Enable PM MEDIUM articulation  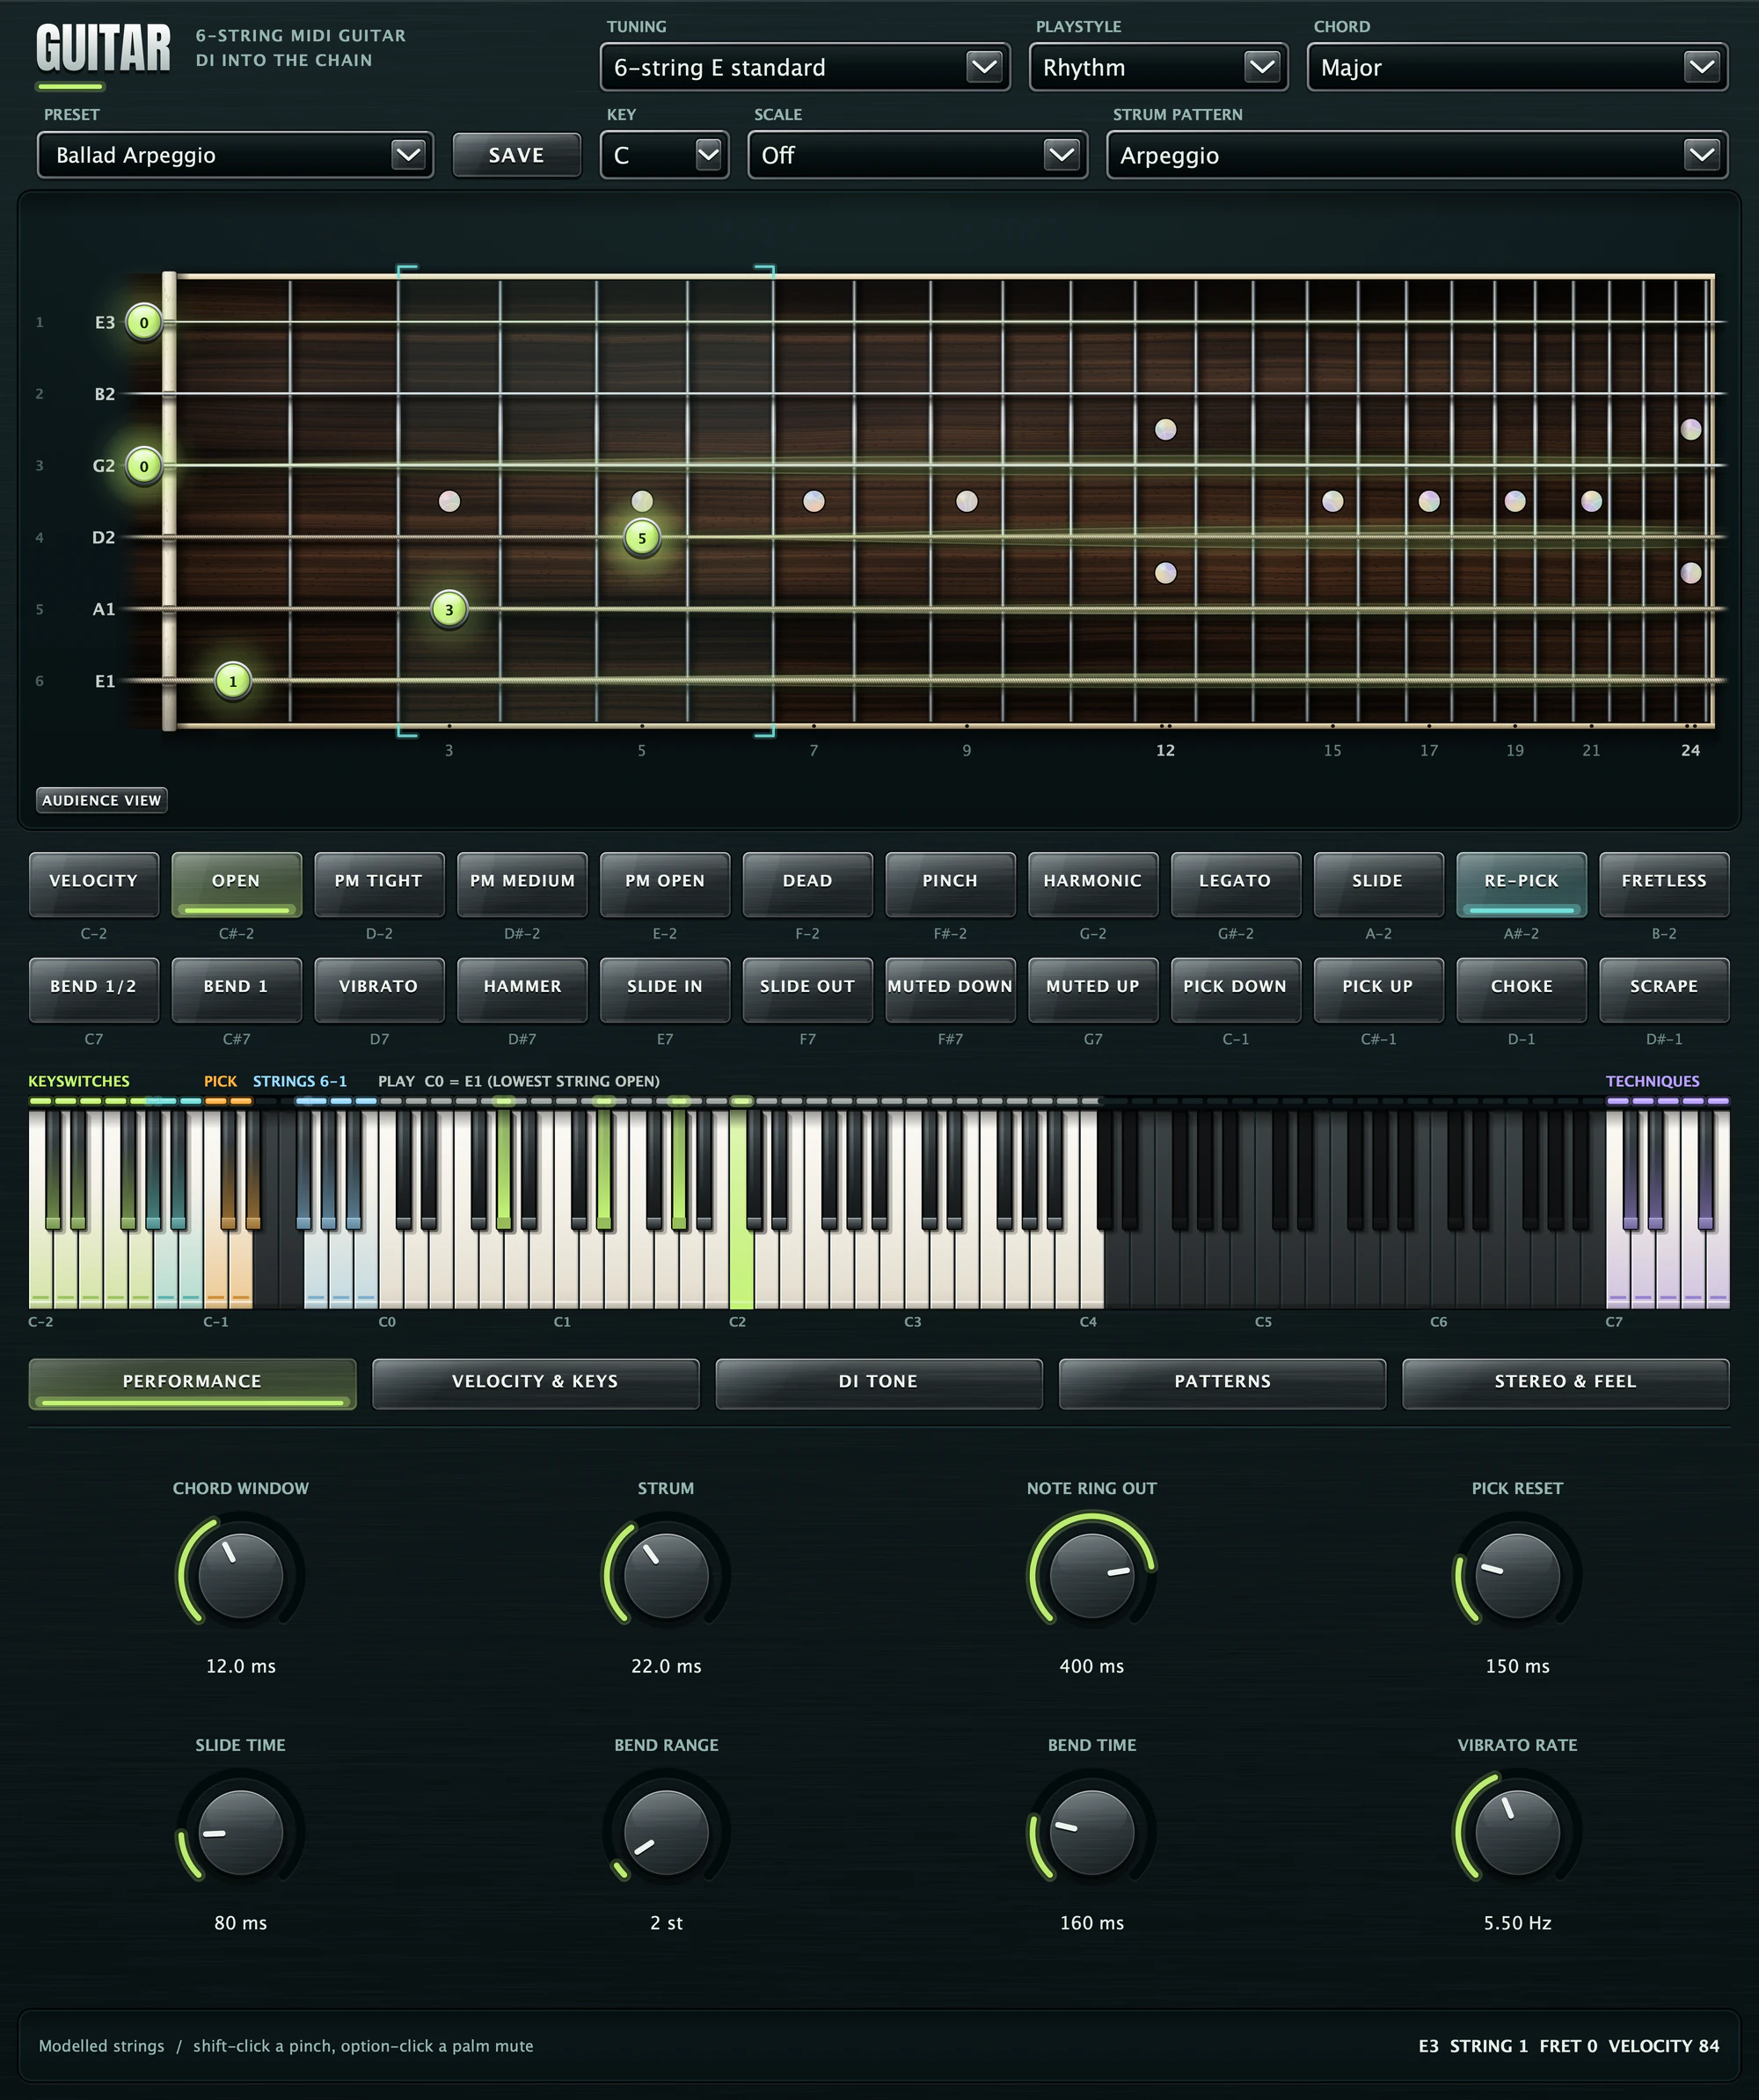pyautogui.click(x=522, y=884)
